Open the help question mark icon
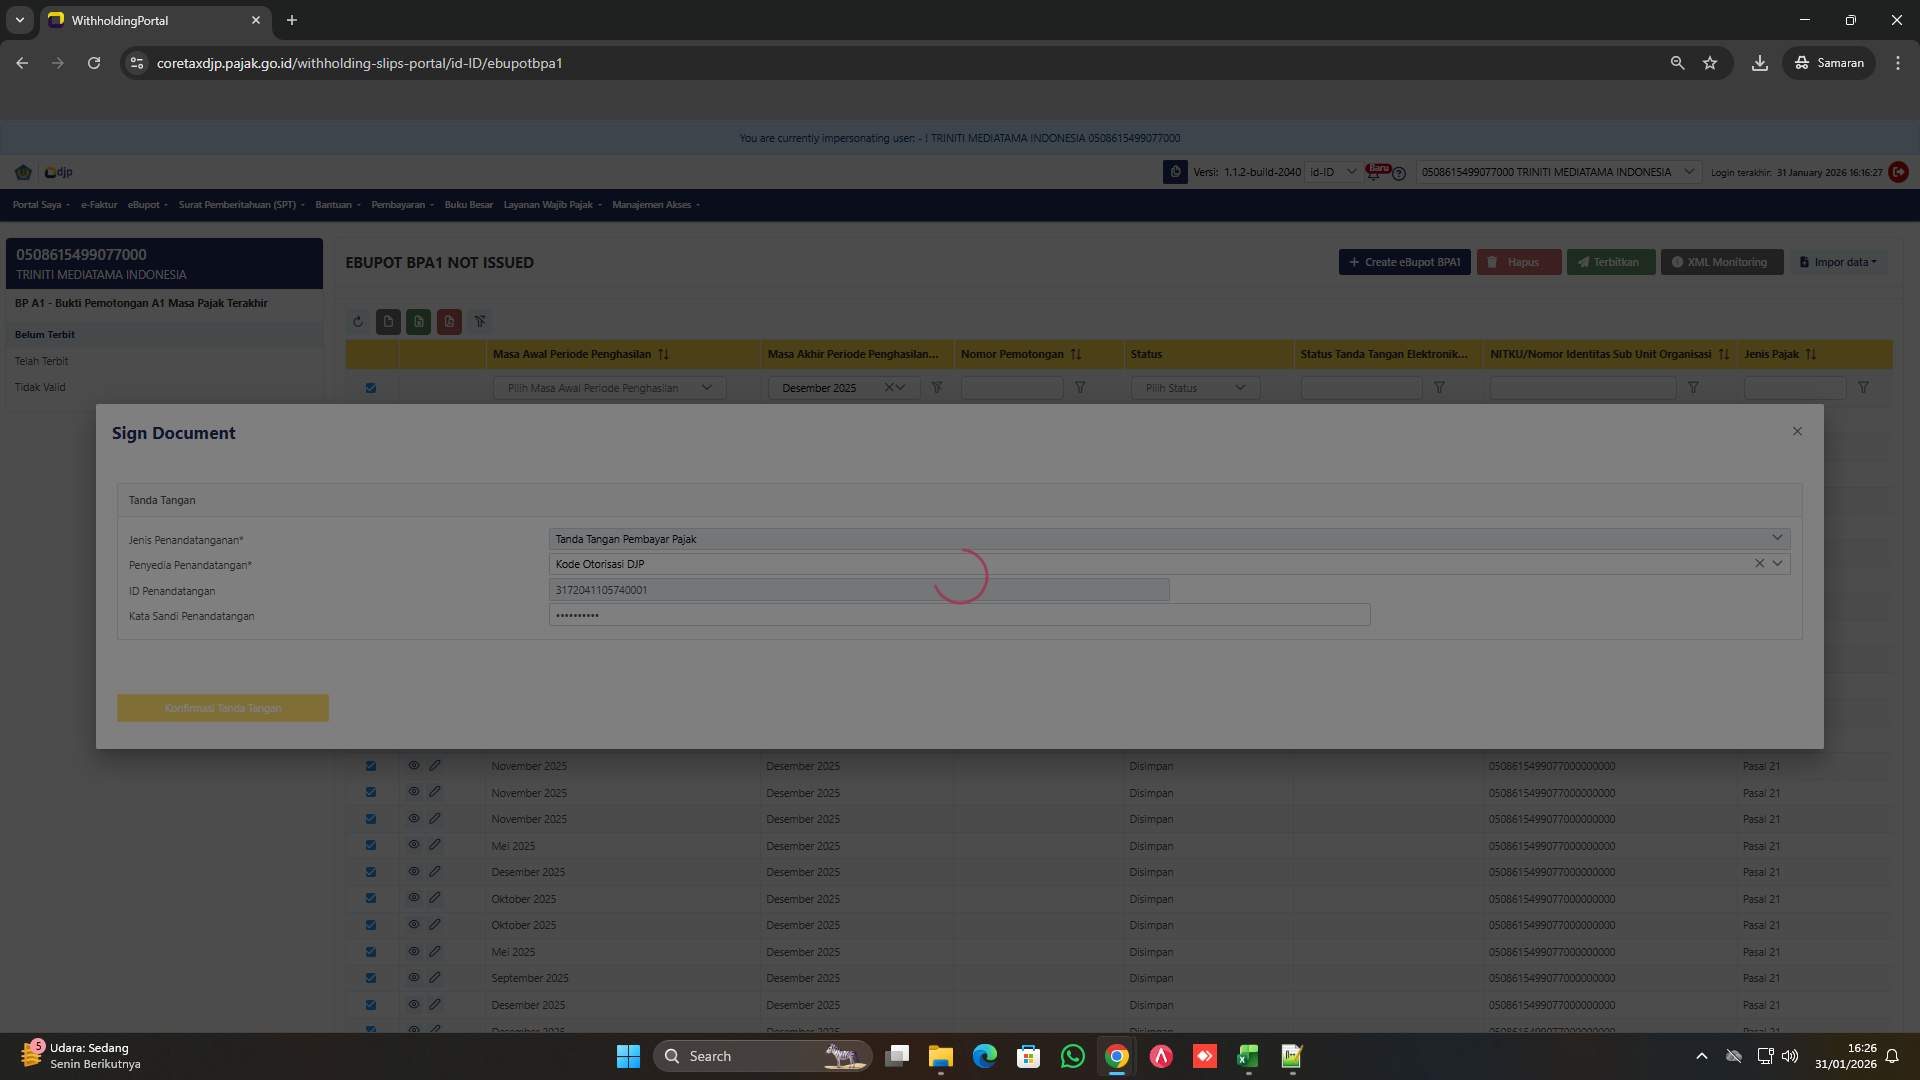The image size is (1920, 1080). (x=1397, y=173)
